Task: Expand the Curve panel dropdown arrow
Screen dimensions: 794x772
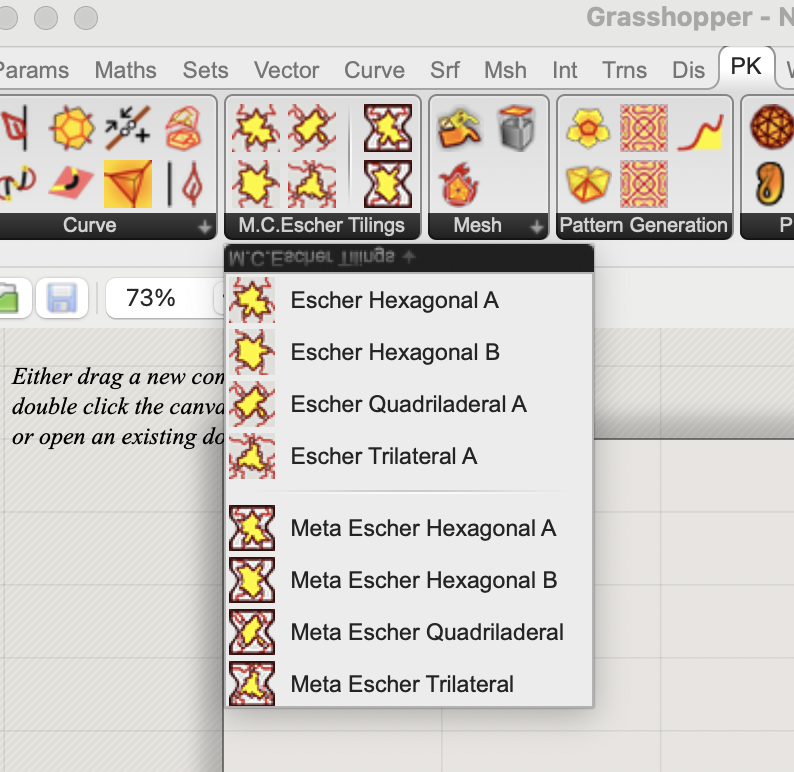Action: point(205,227)
